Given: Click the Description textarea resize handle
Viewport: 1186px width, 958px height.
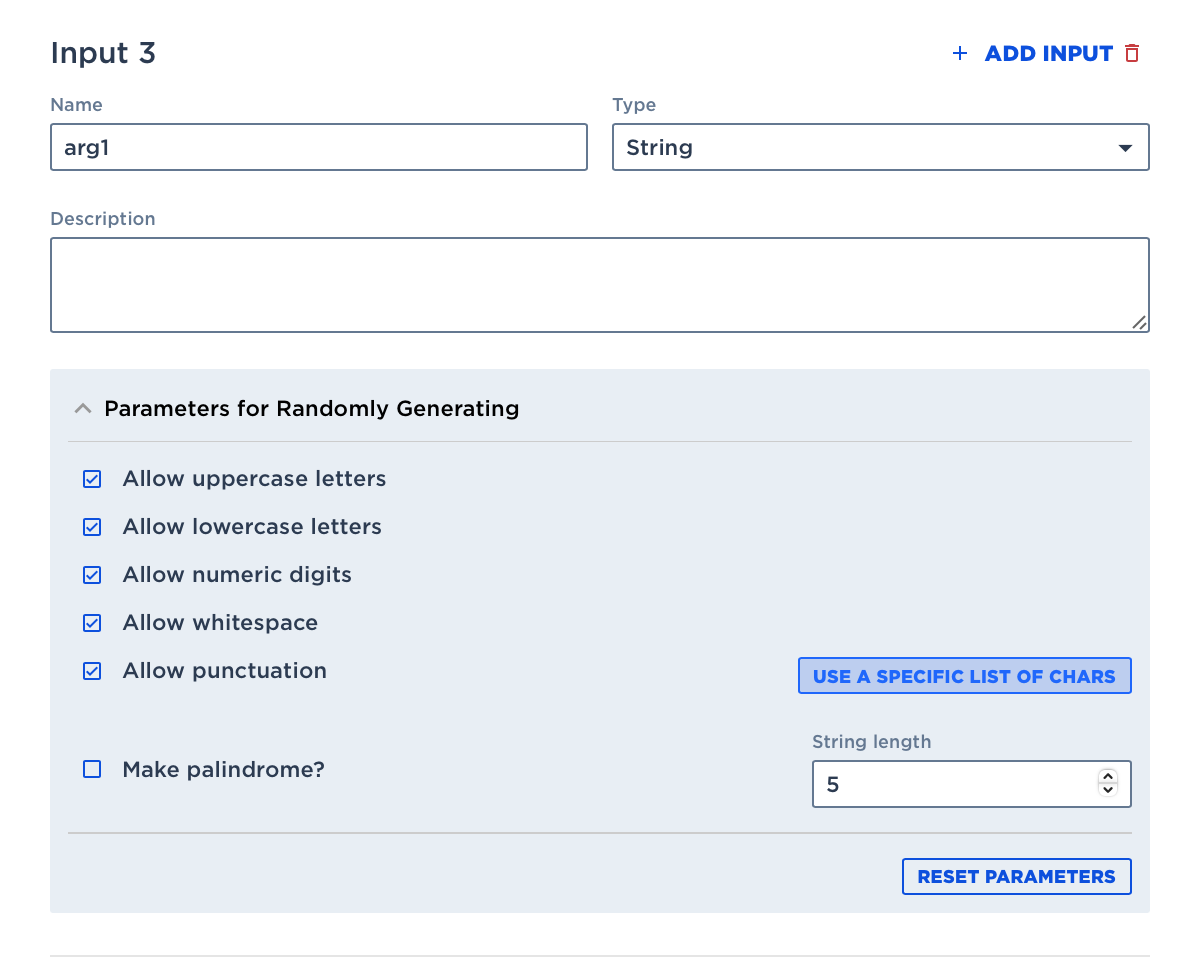Looking at the screenshot, I should tap(1139, 322).
